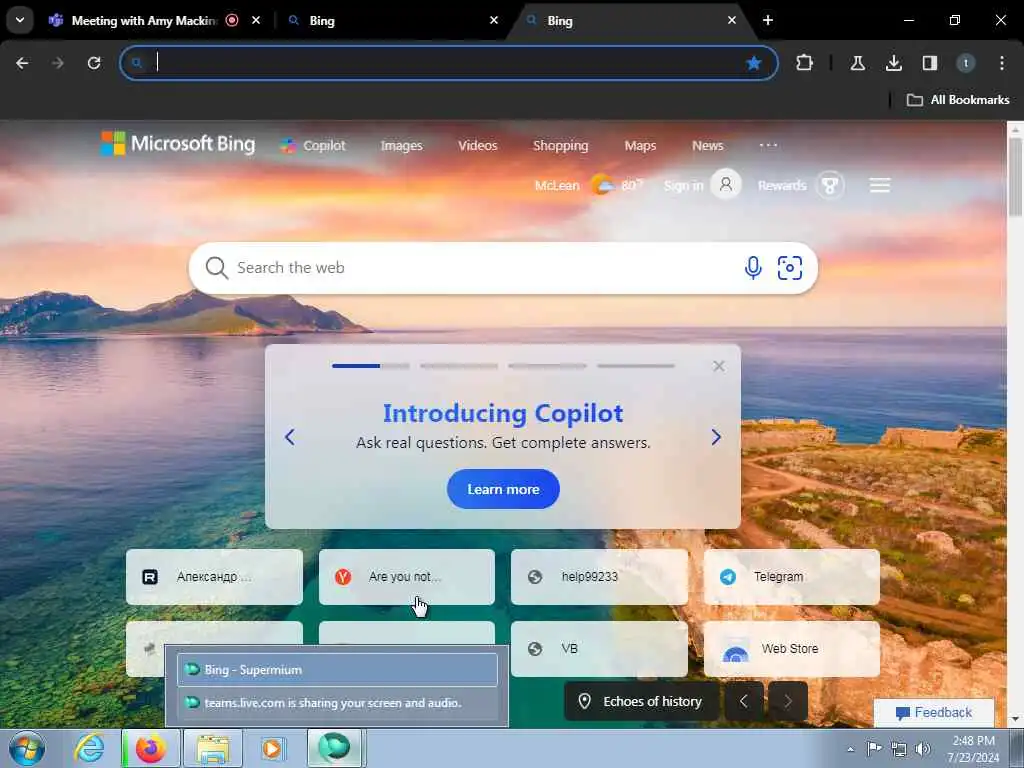Open Images in Bing navigation

(x=402, y=146)
